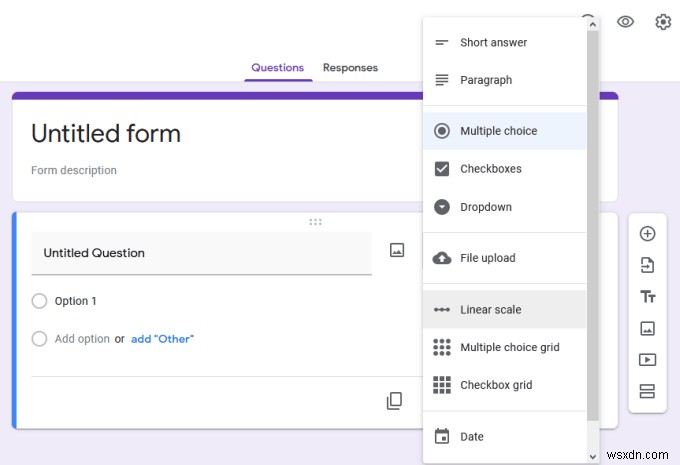Click the add "Other" link
680x465 pixels.
162,339
